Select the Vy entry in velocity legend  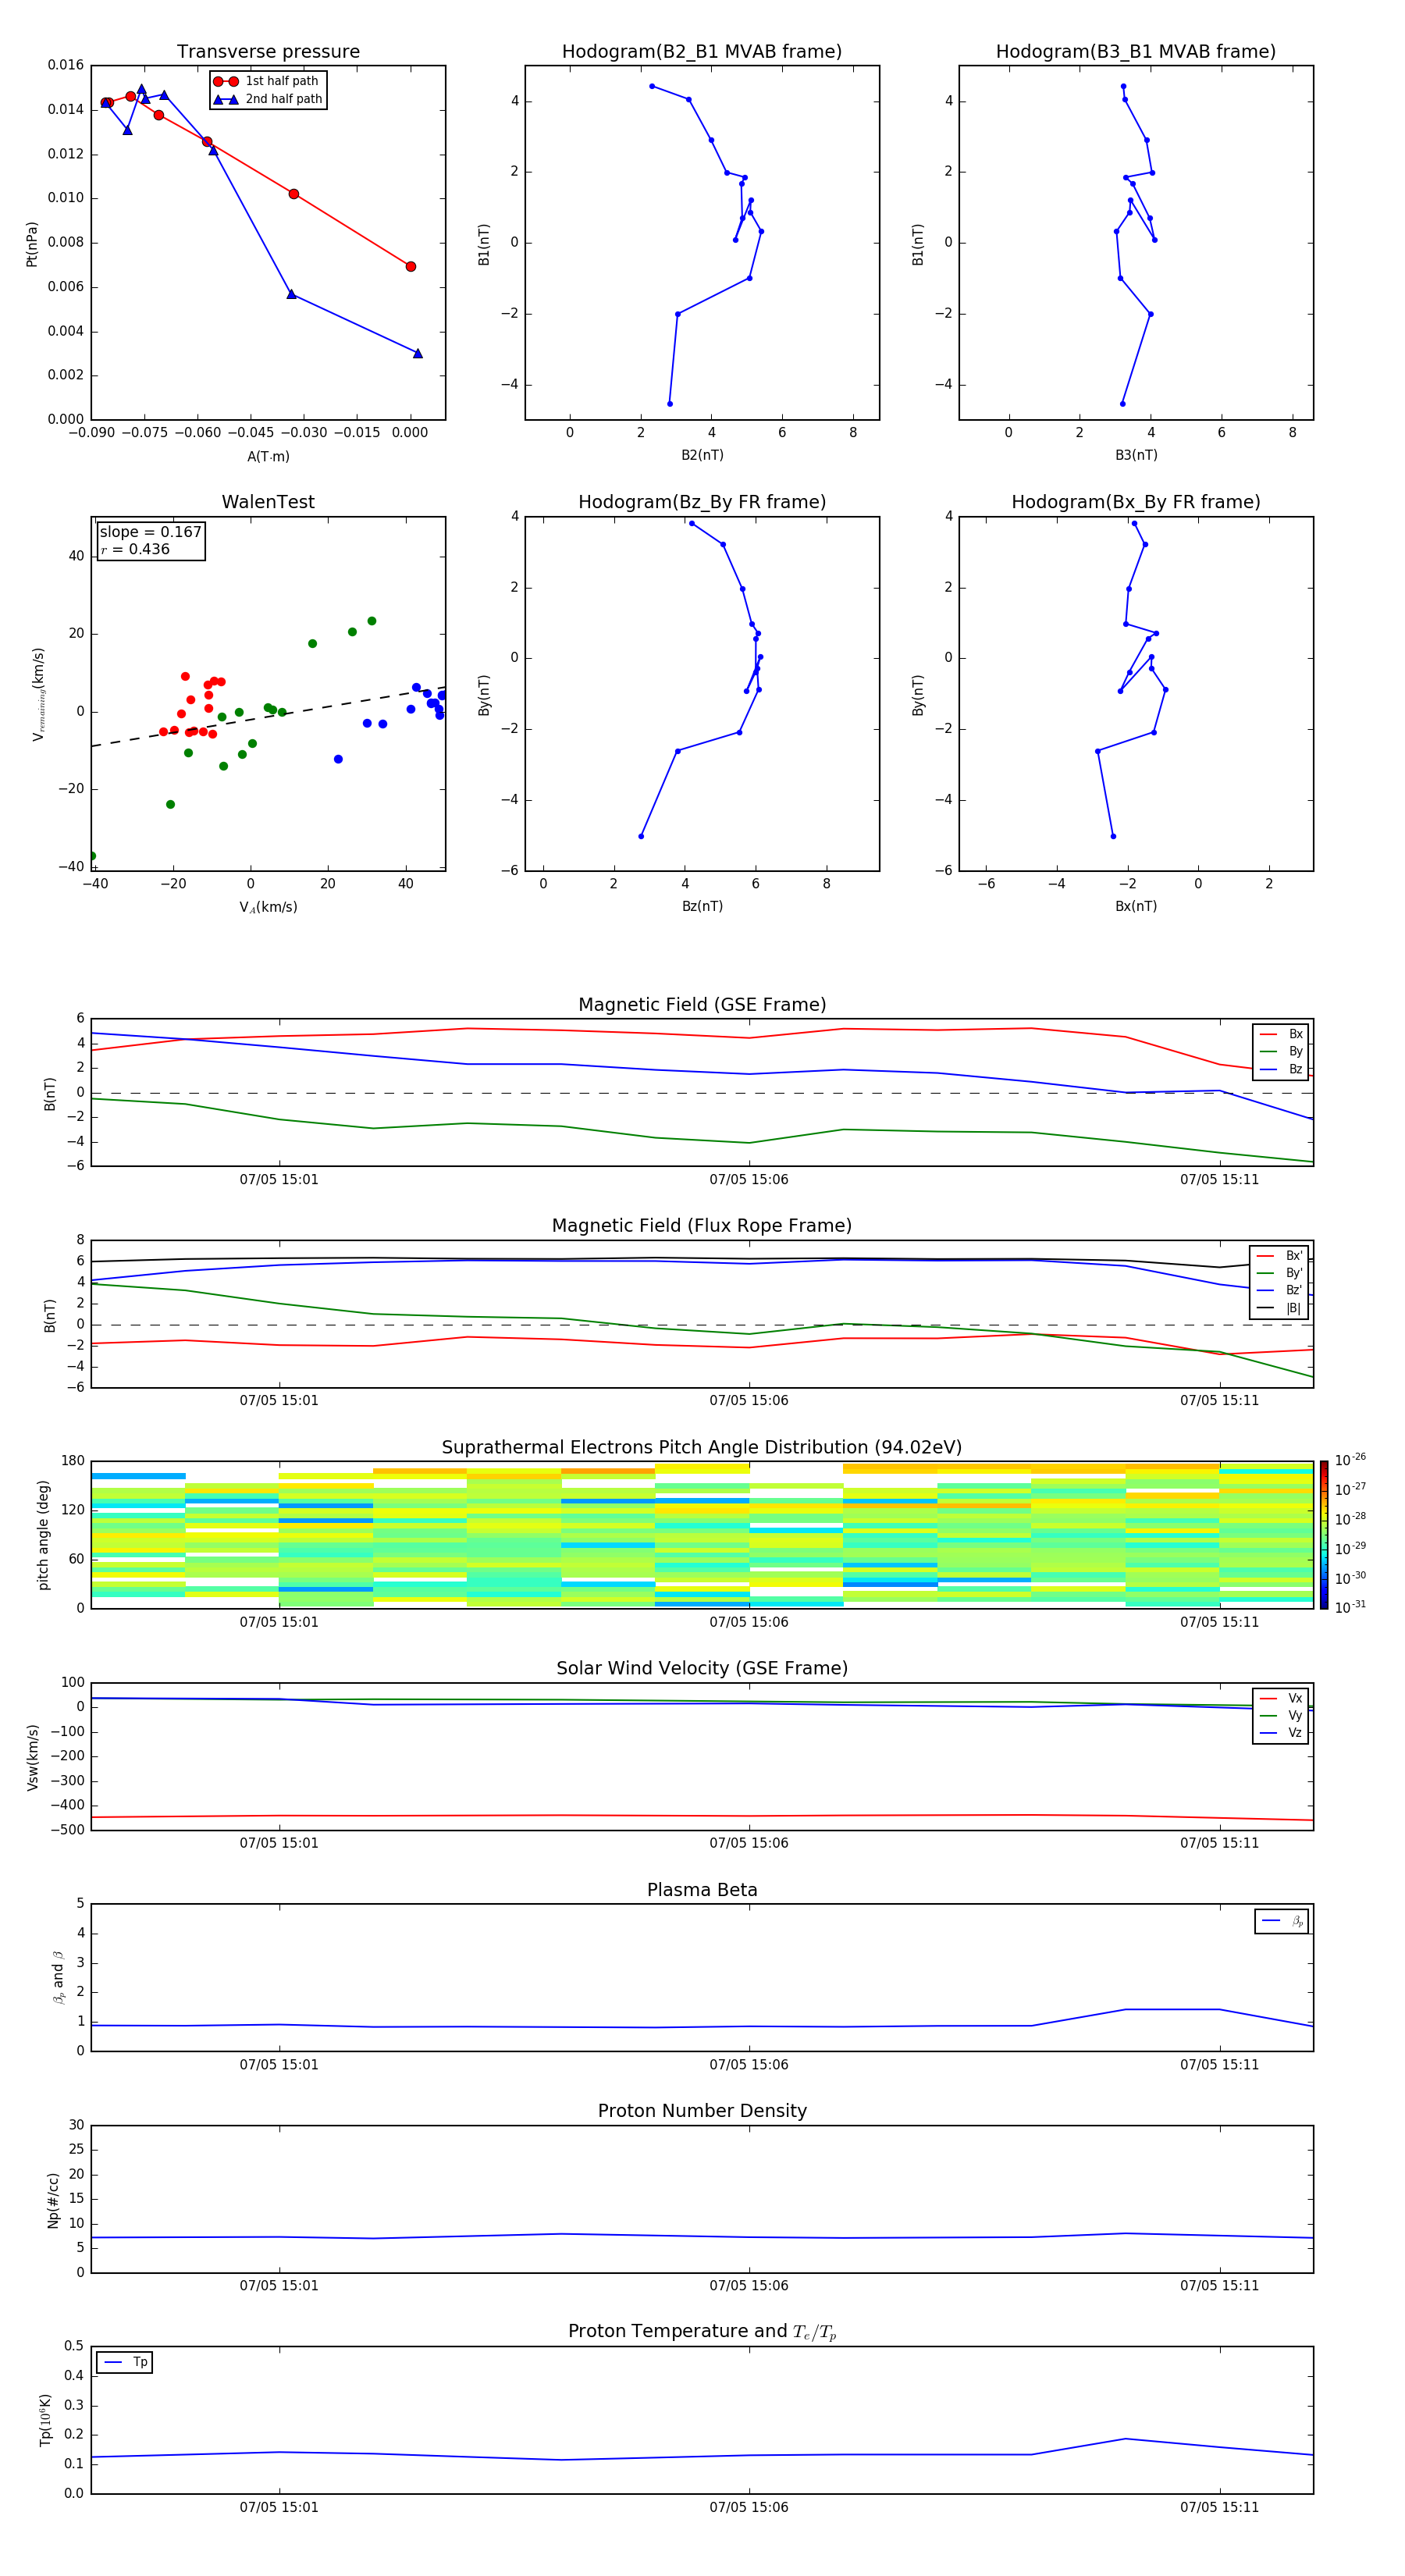1281,1715
